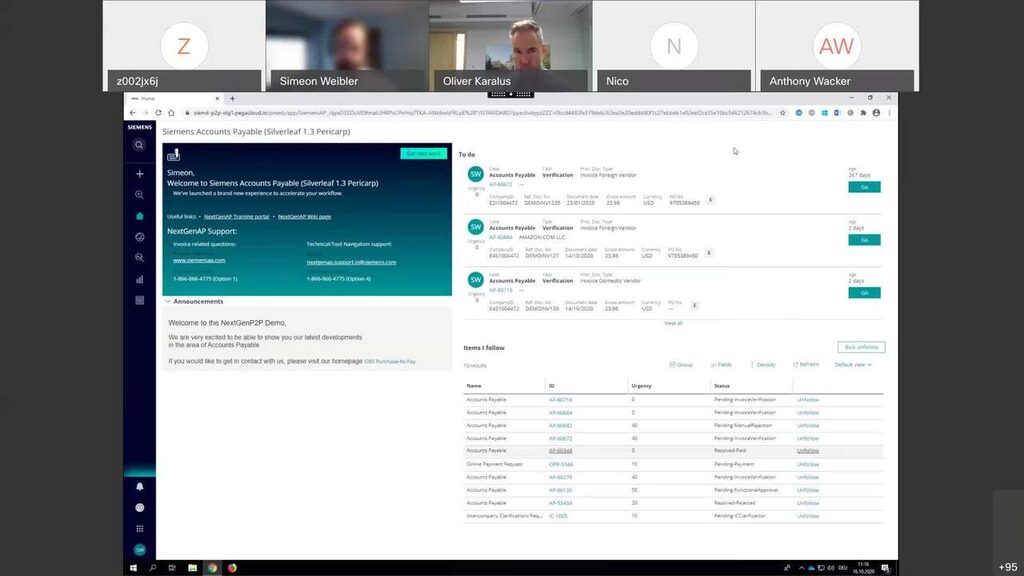
Task: Click the Fields icon above the results
Action: 721,365
